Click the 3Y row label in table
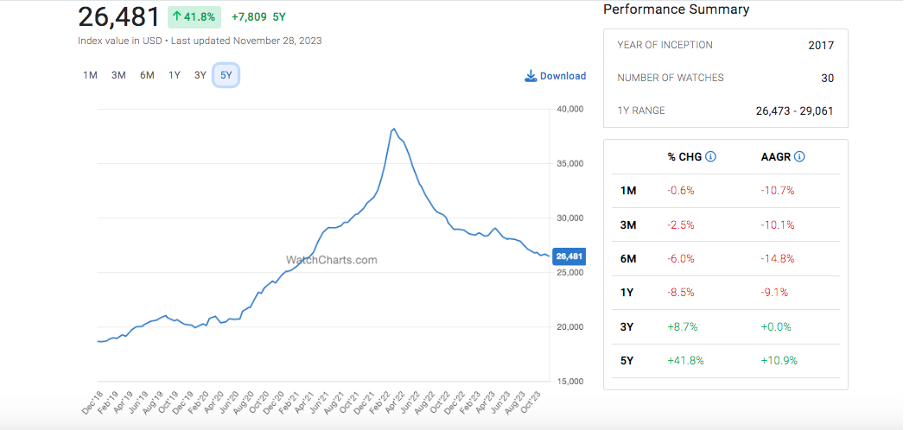Screen dimensions: 904x430 click(627, 327)
